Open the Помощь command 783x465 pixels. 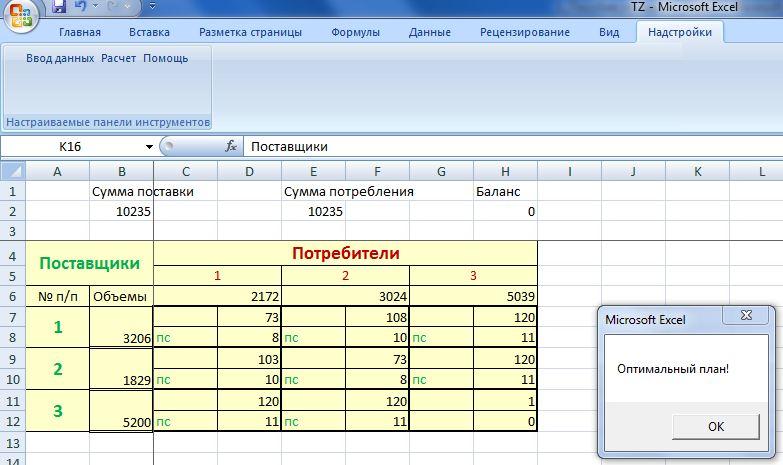point(165,58)
